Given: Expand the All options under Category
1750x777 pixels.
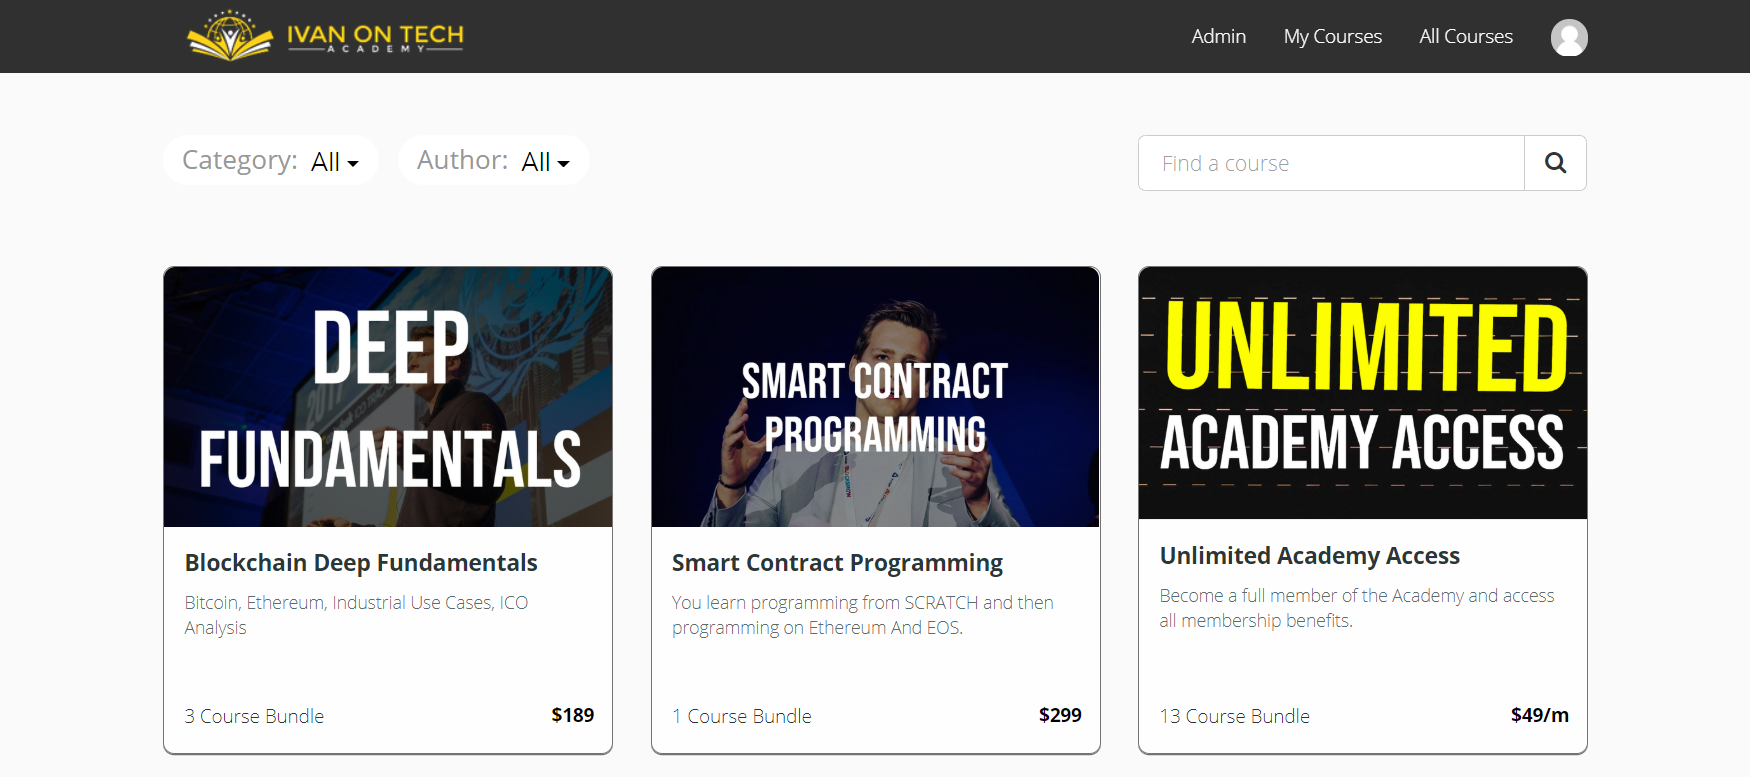Looking at the screenshot, I should click(334, 161).
